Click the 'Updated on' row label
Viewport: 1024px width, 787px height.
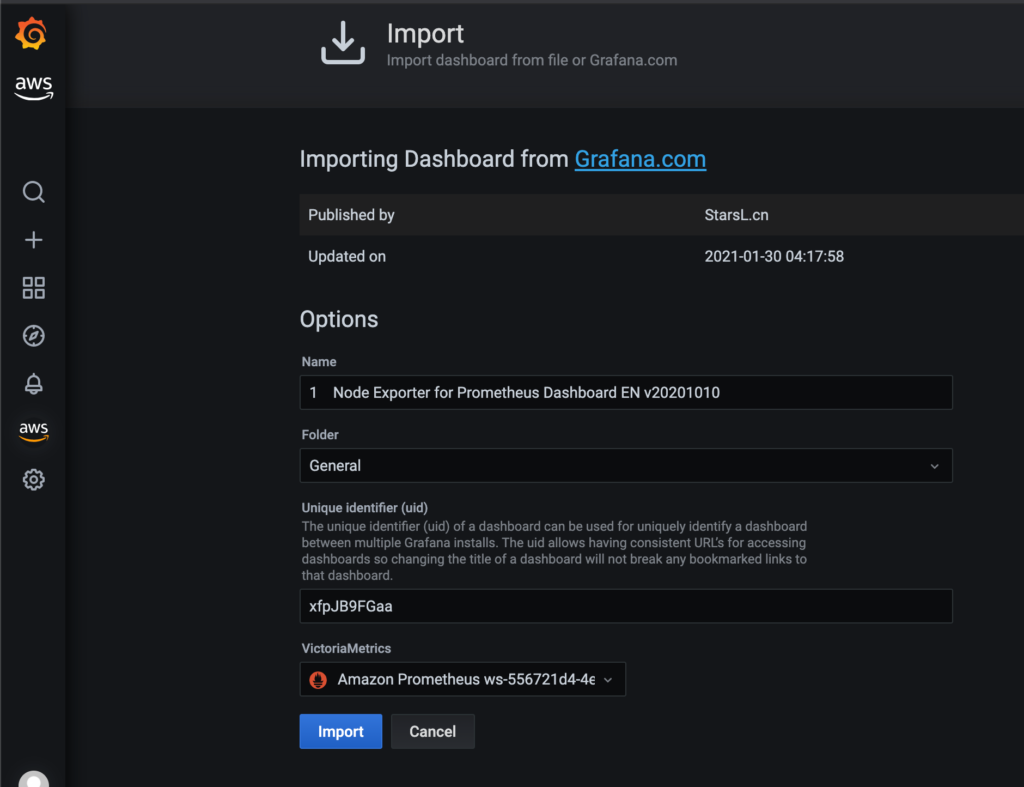pos(347,257)
